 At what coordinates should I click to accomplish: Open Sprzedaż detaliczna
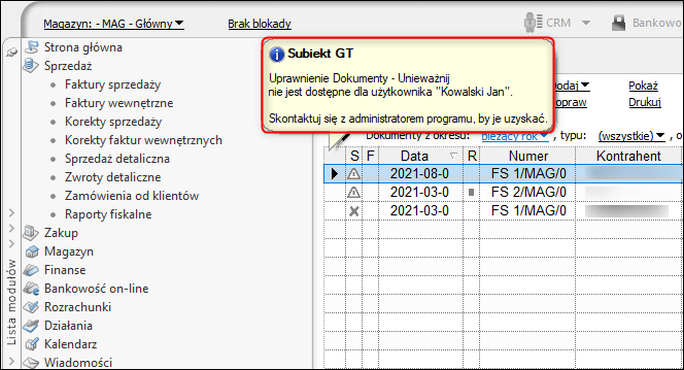(x=117, y=158)
